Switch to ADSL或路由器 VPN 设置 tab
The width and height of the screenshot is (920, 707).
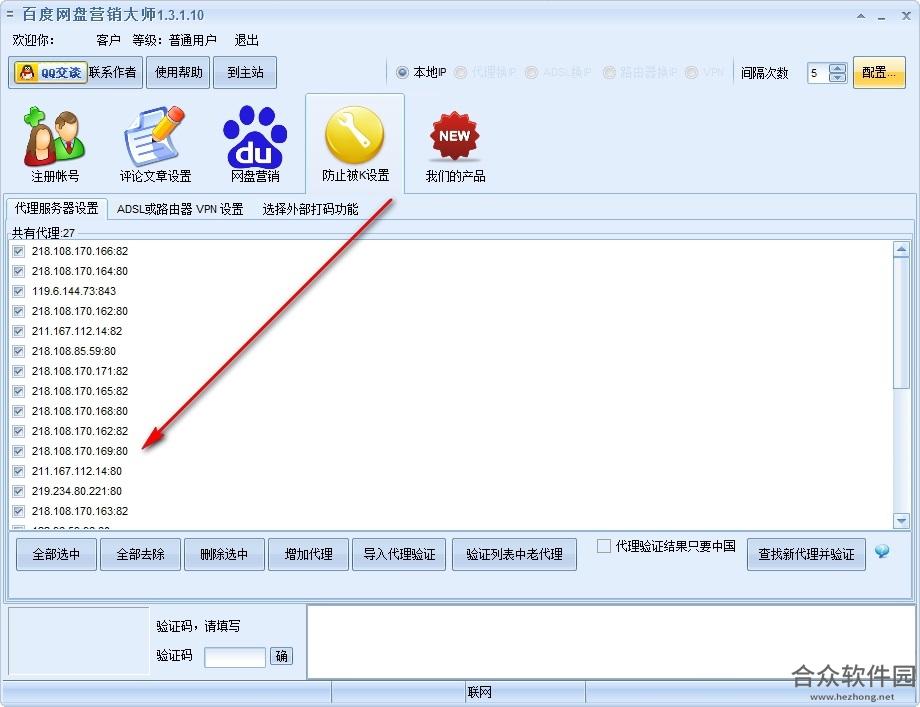pos(180,209)
